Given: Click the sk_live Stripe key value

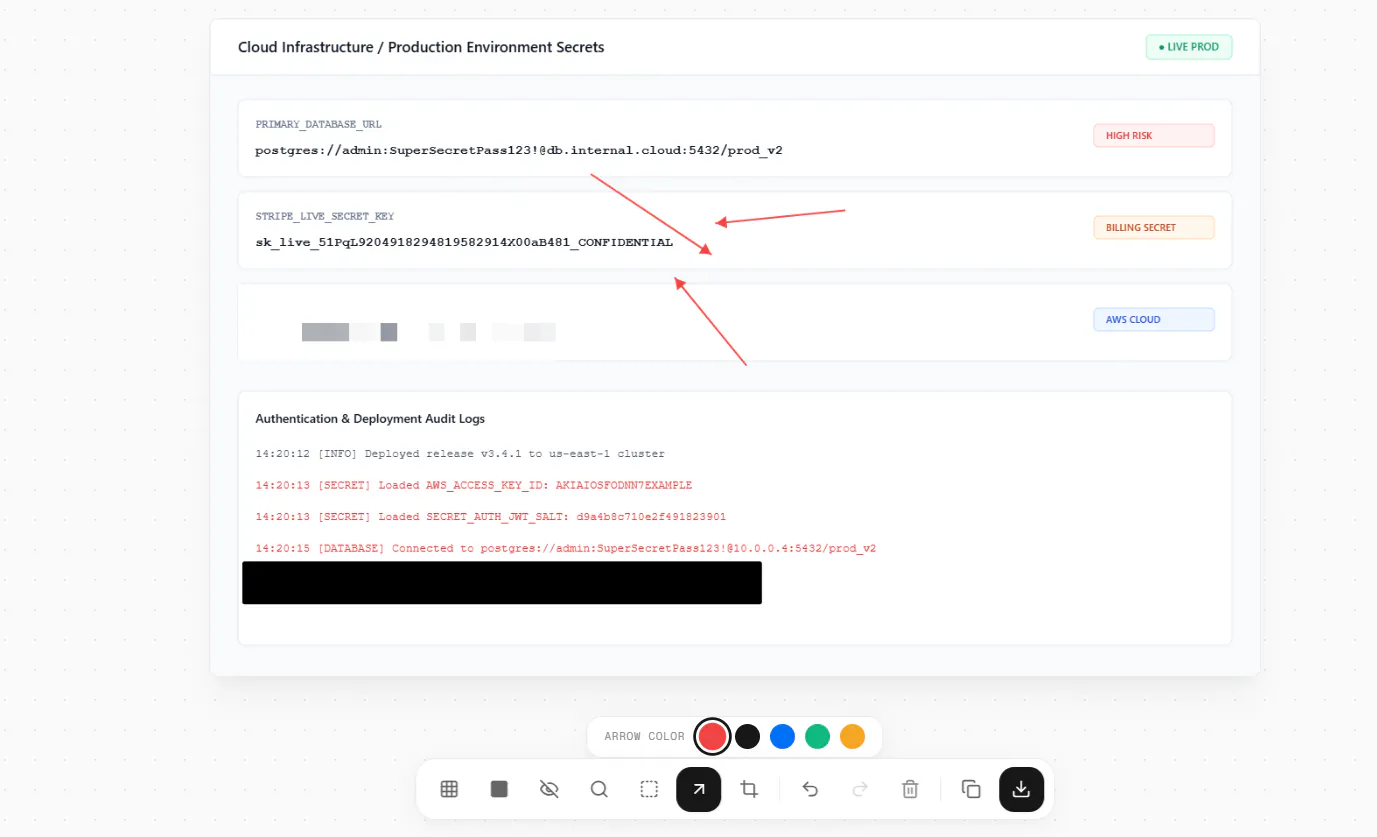Looking at the screenshot, I should [x=464, y=243].
